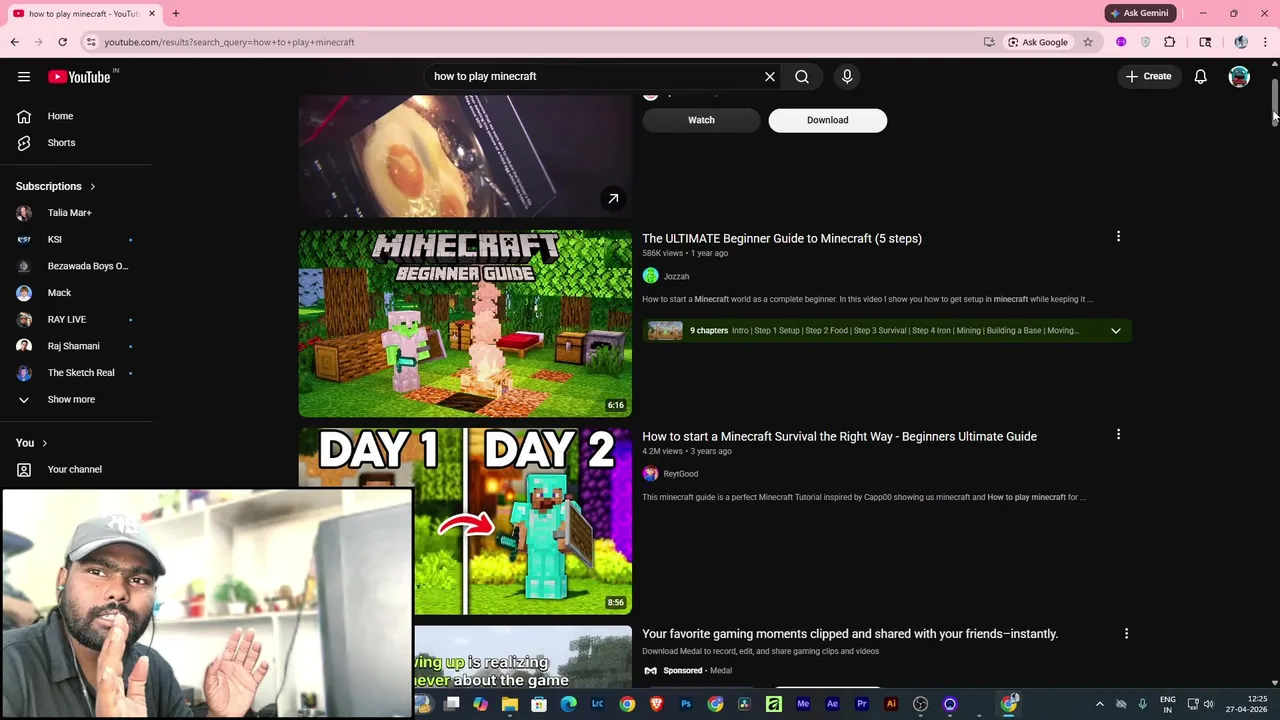
Task: Open RAY LIVE subscription channel
Action: point(67,319)
